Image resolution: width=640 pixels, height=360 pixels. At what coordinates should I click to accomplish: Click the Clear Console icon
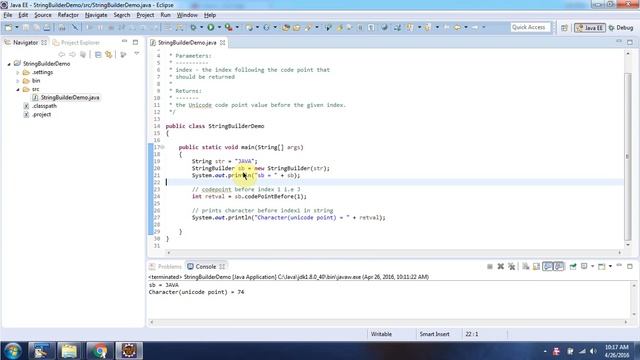526,267
